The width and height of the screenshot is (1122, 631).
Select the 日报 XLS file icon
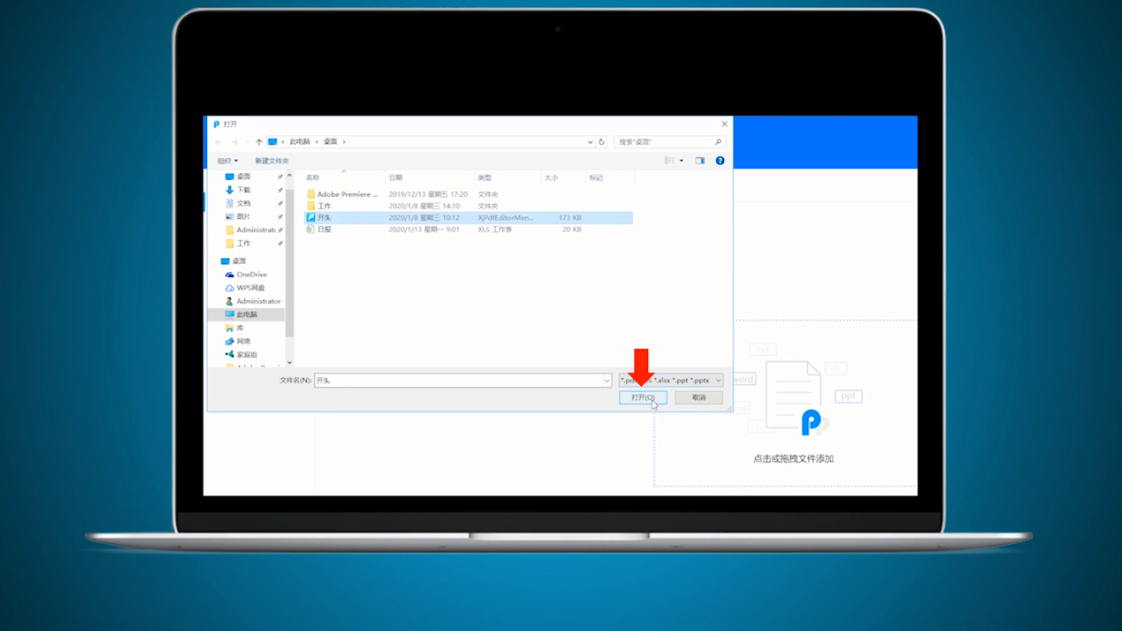[x=311, y=230]
